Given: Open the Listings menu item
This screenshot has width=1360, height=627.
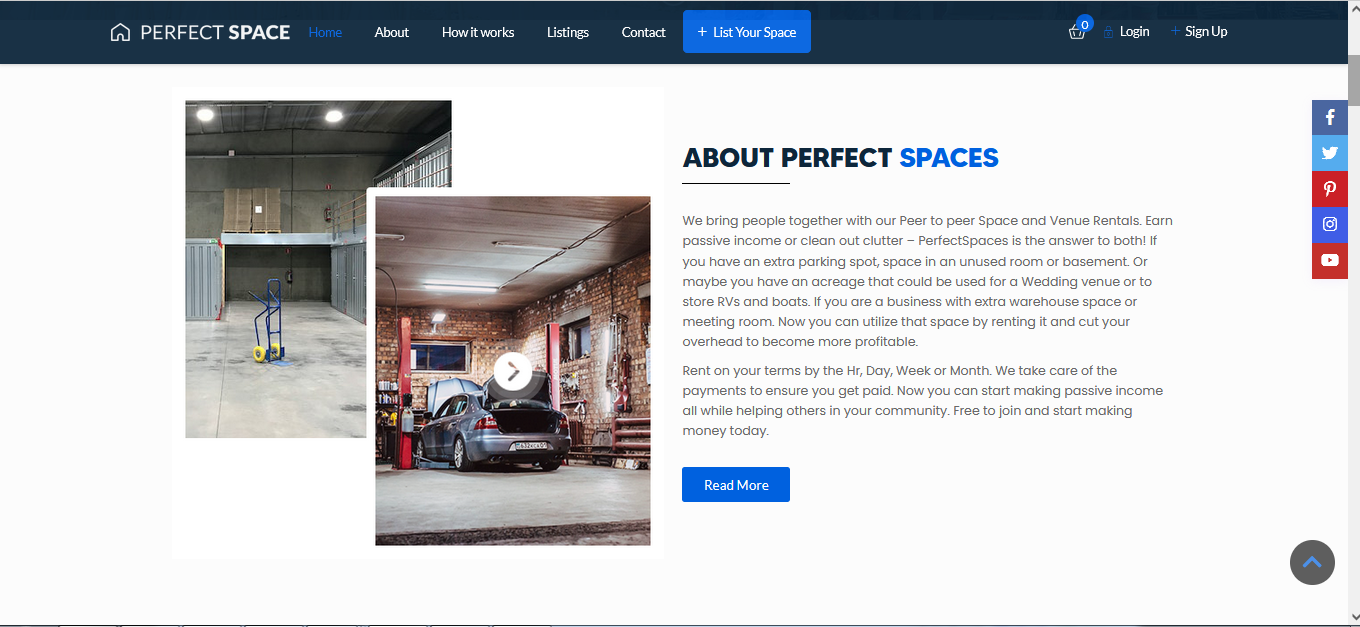Looking at the screenshot, I should coord(568,32).
